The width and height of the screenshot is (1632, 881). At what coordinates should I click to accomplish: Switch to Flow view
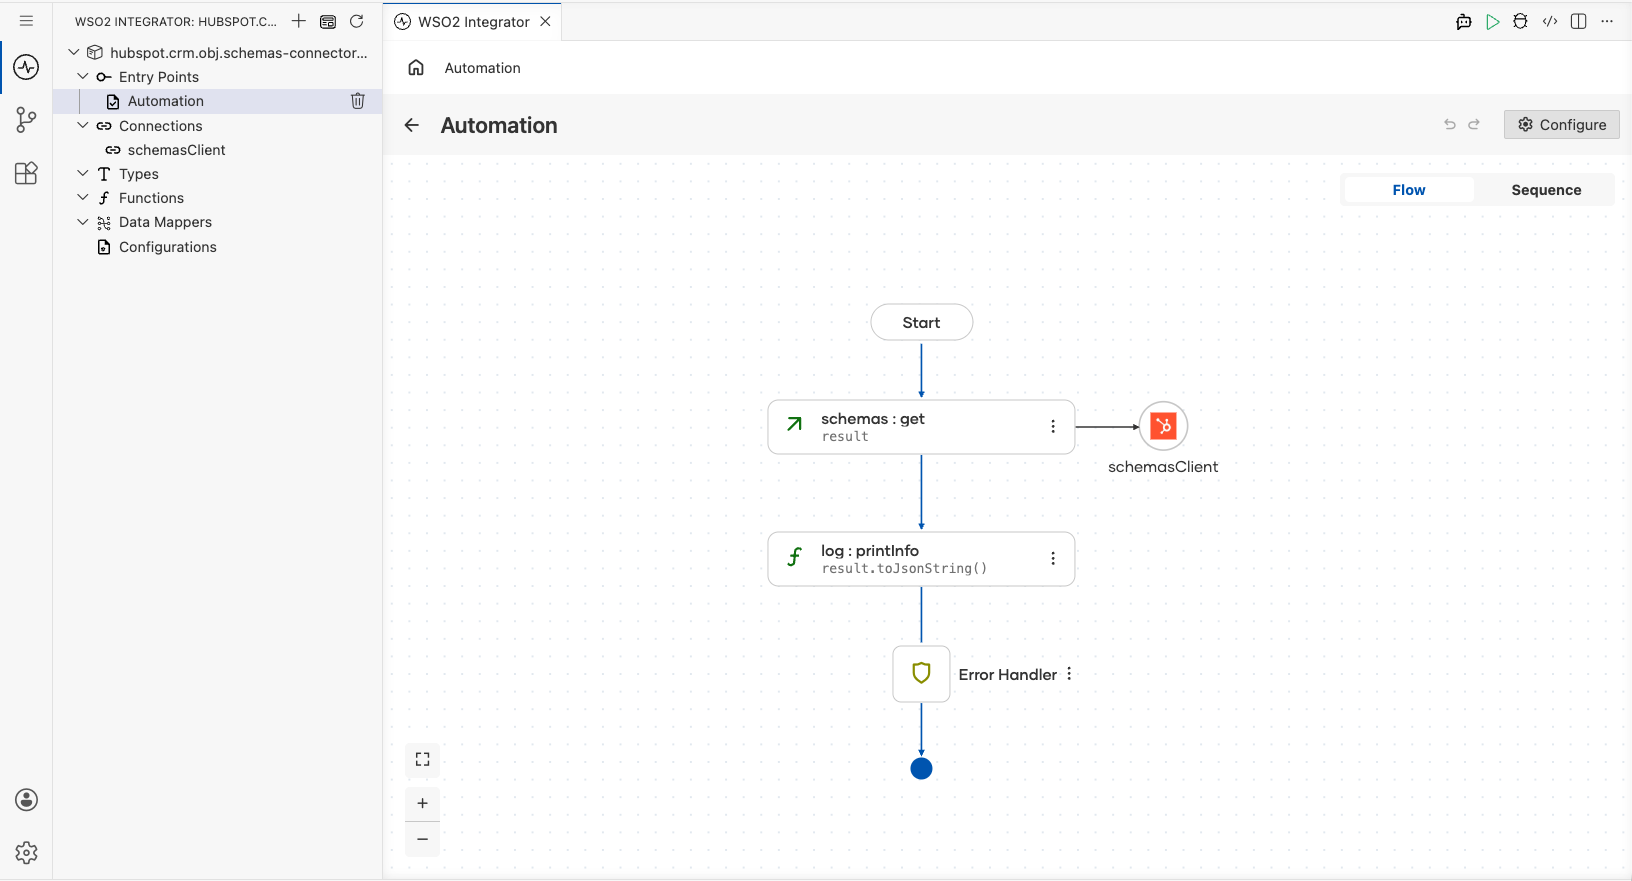[x=1409, y=190]
